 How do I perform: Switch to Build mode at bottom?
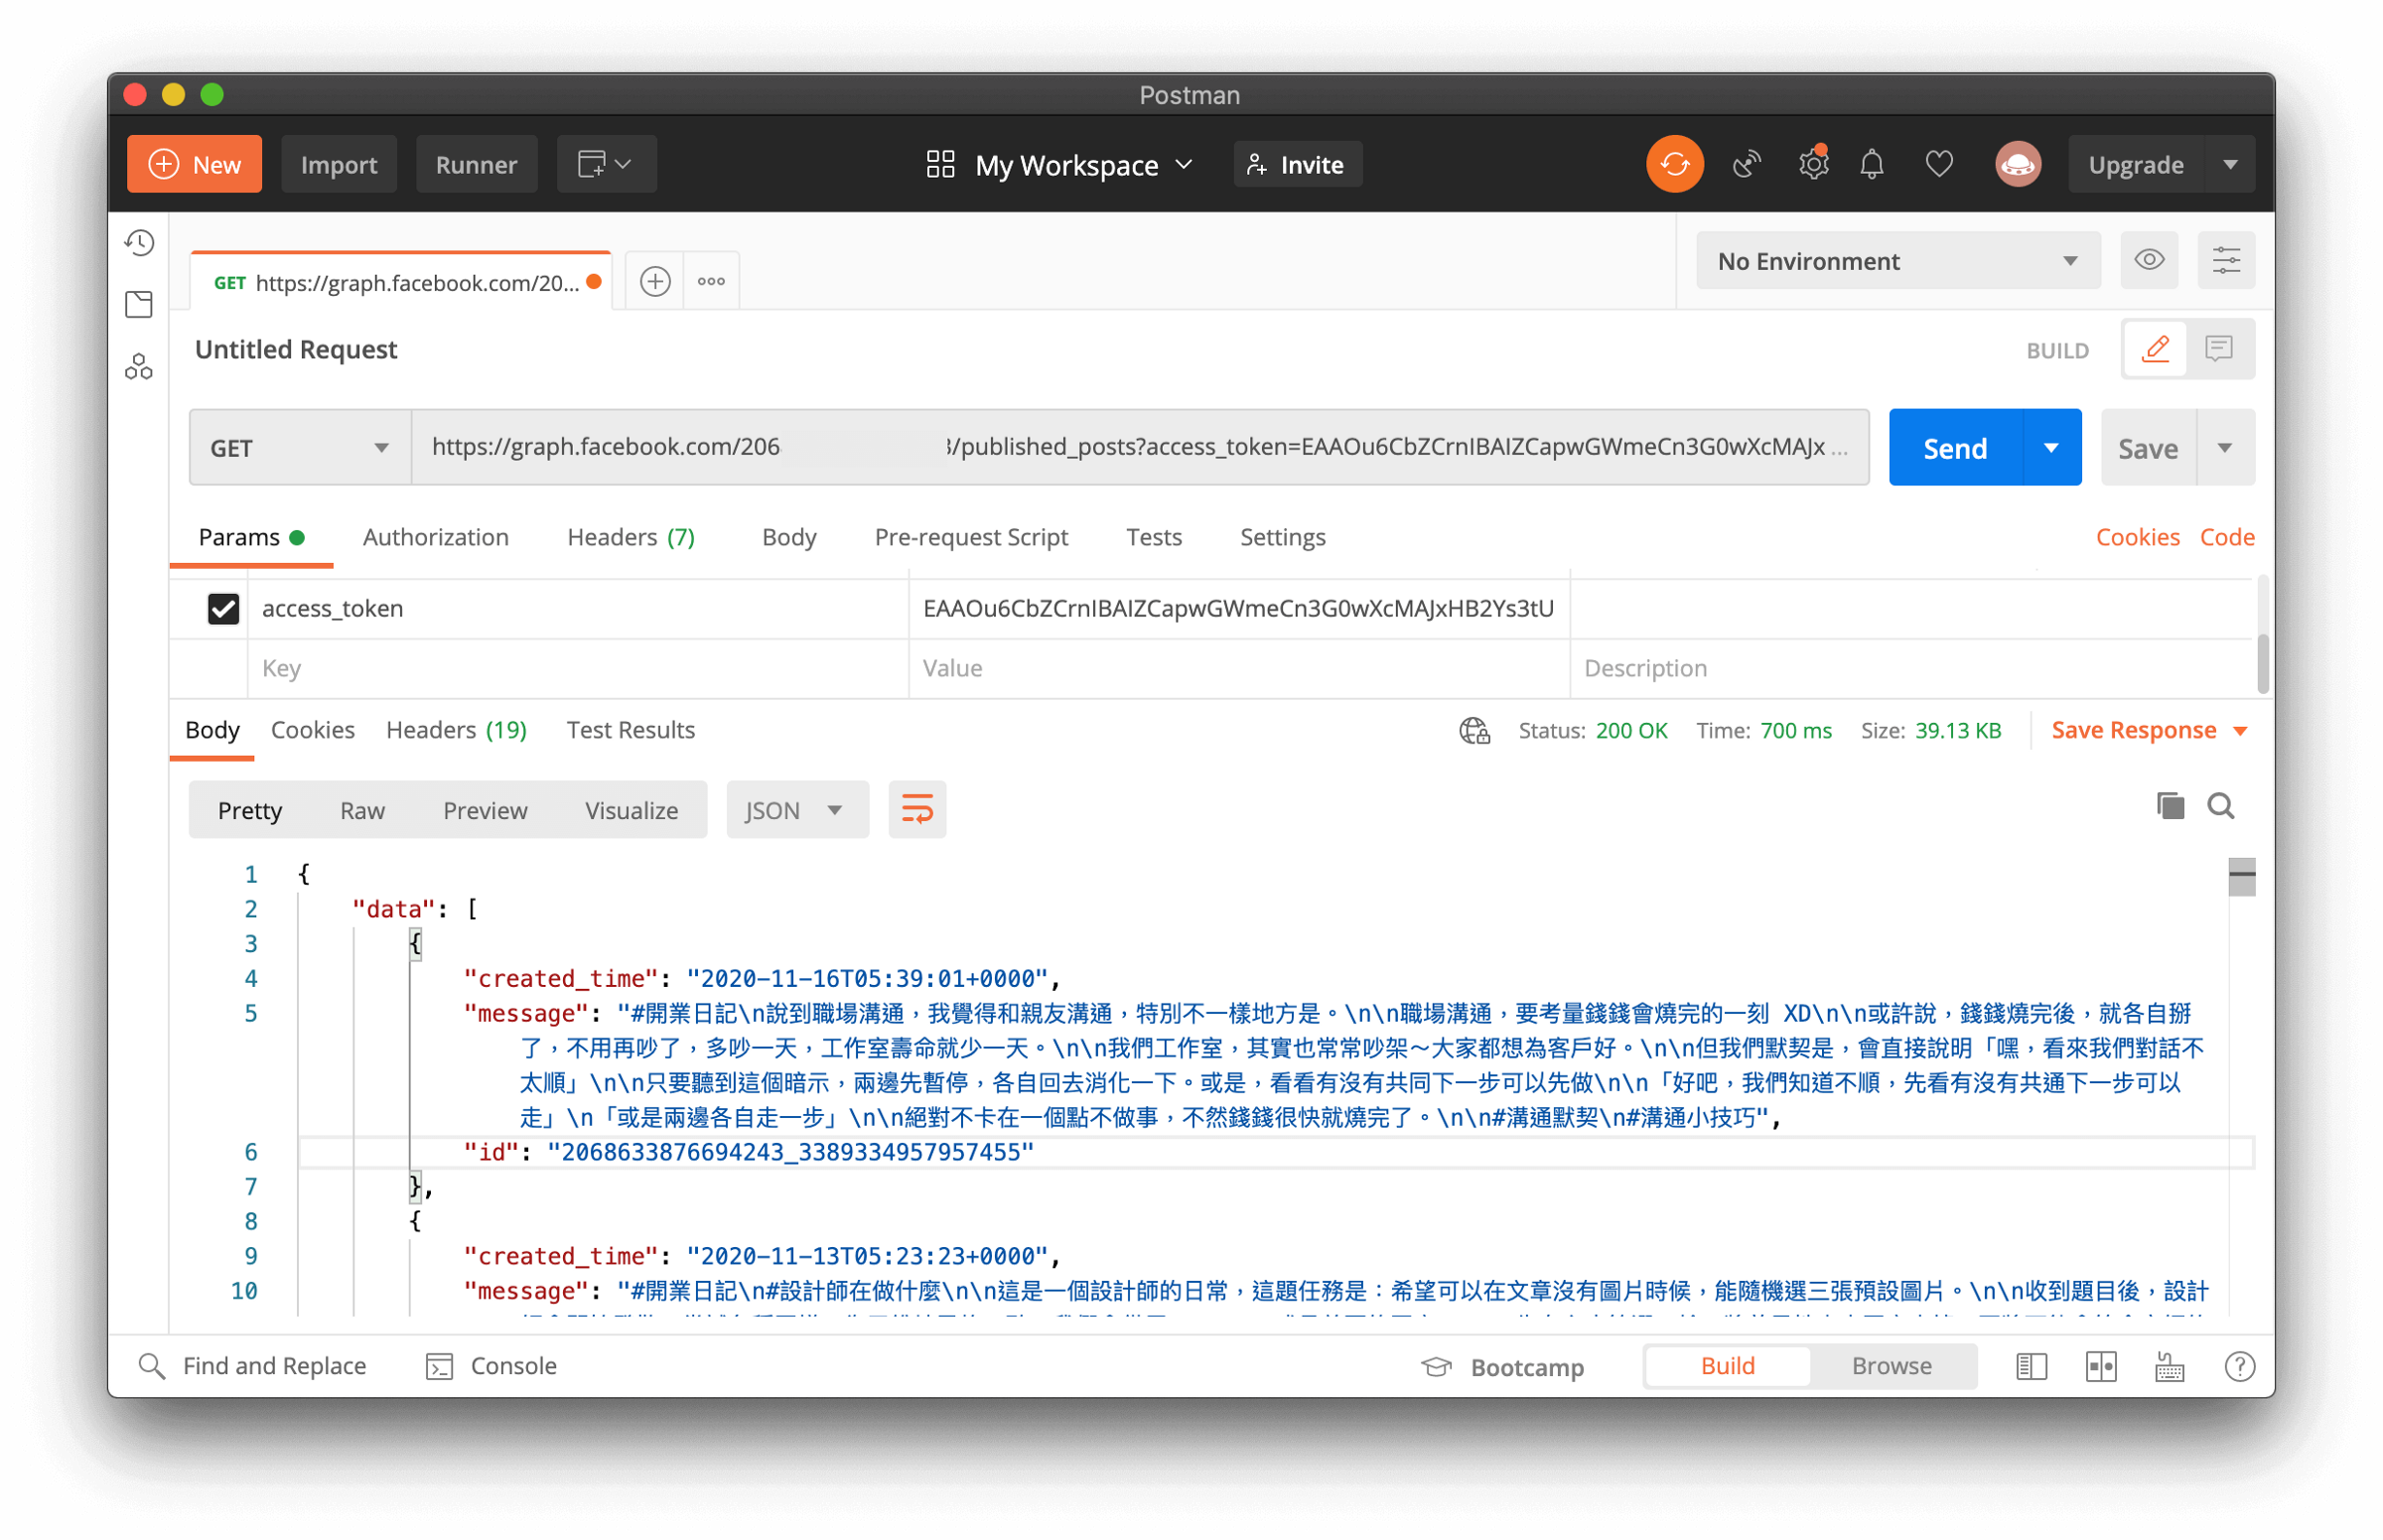[1727, 1366]
